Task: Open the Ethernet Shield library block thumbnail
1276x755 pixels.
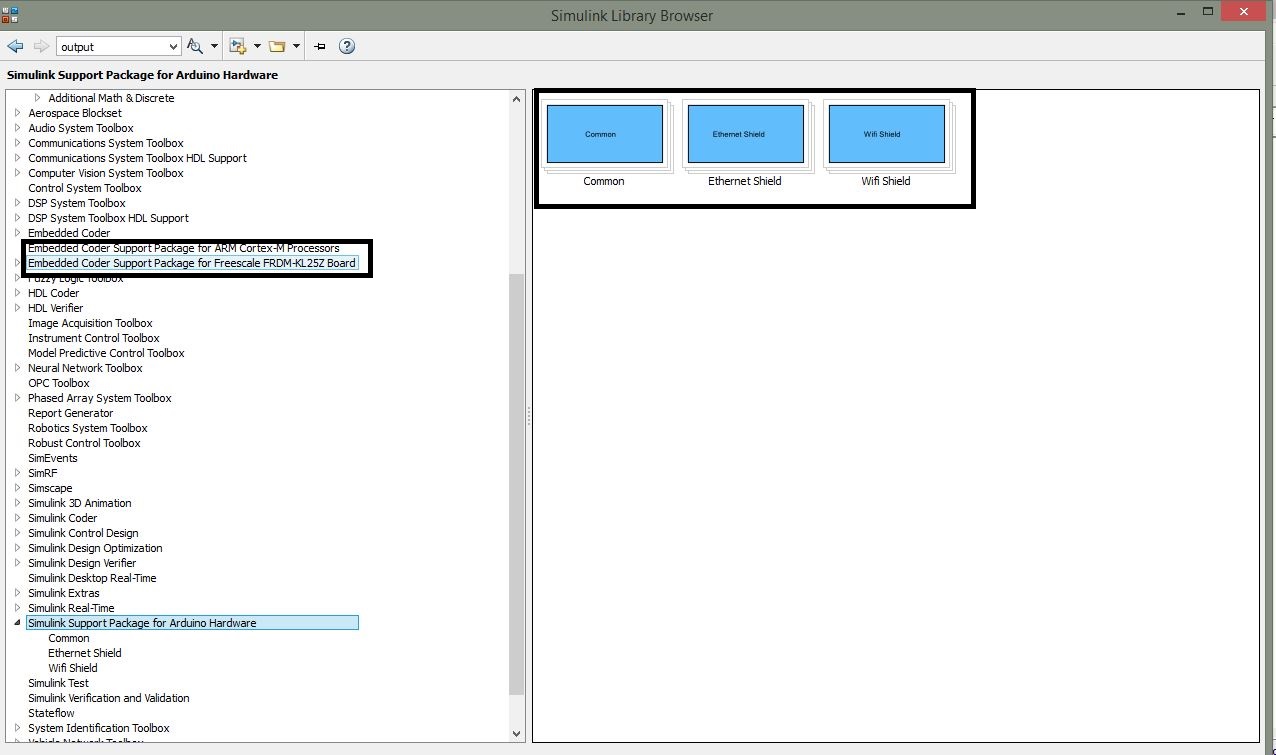Action: coord(746,134)
